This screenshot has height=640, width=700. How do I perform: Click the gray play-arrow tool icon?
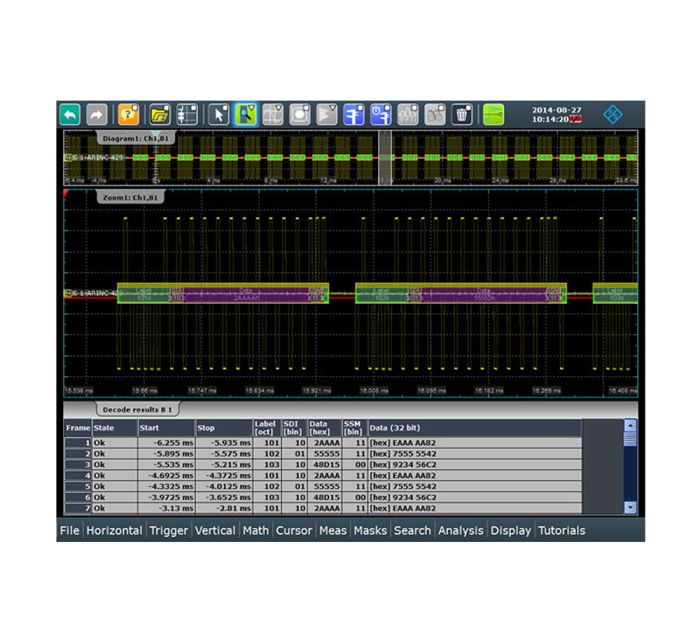(327, 115)
